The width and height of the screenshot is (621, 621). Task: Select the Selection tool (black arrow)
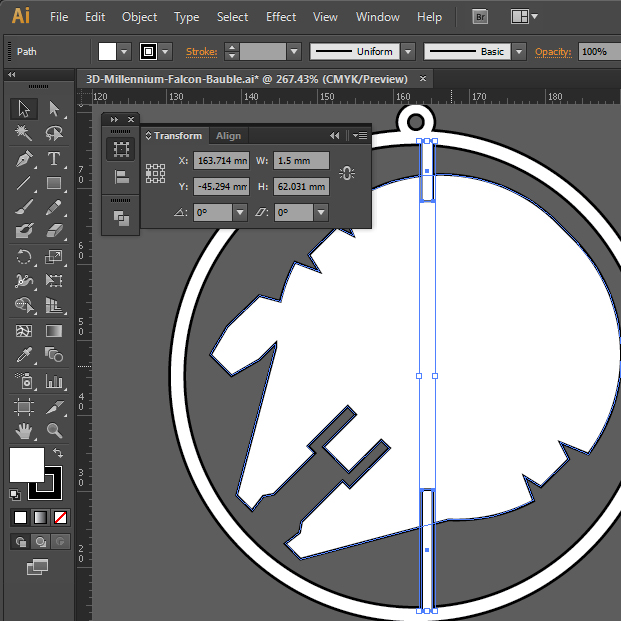24,109
